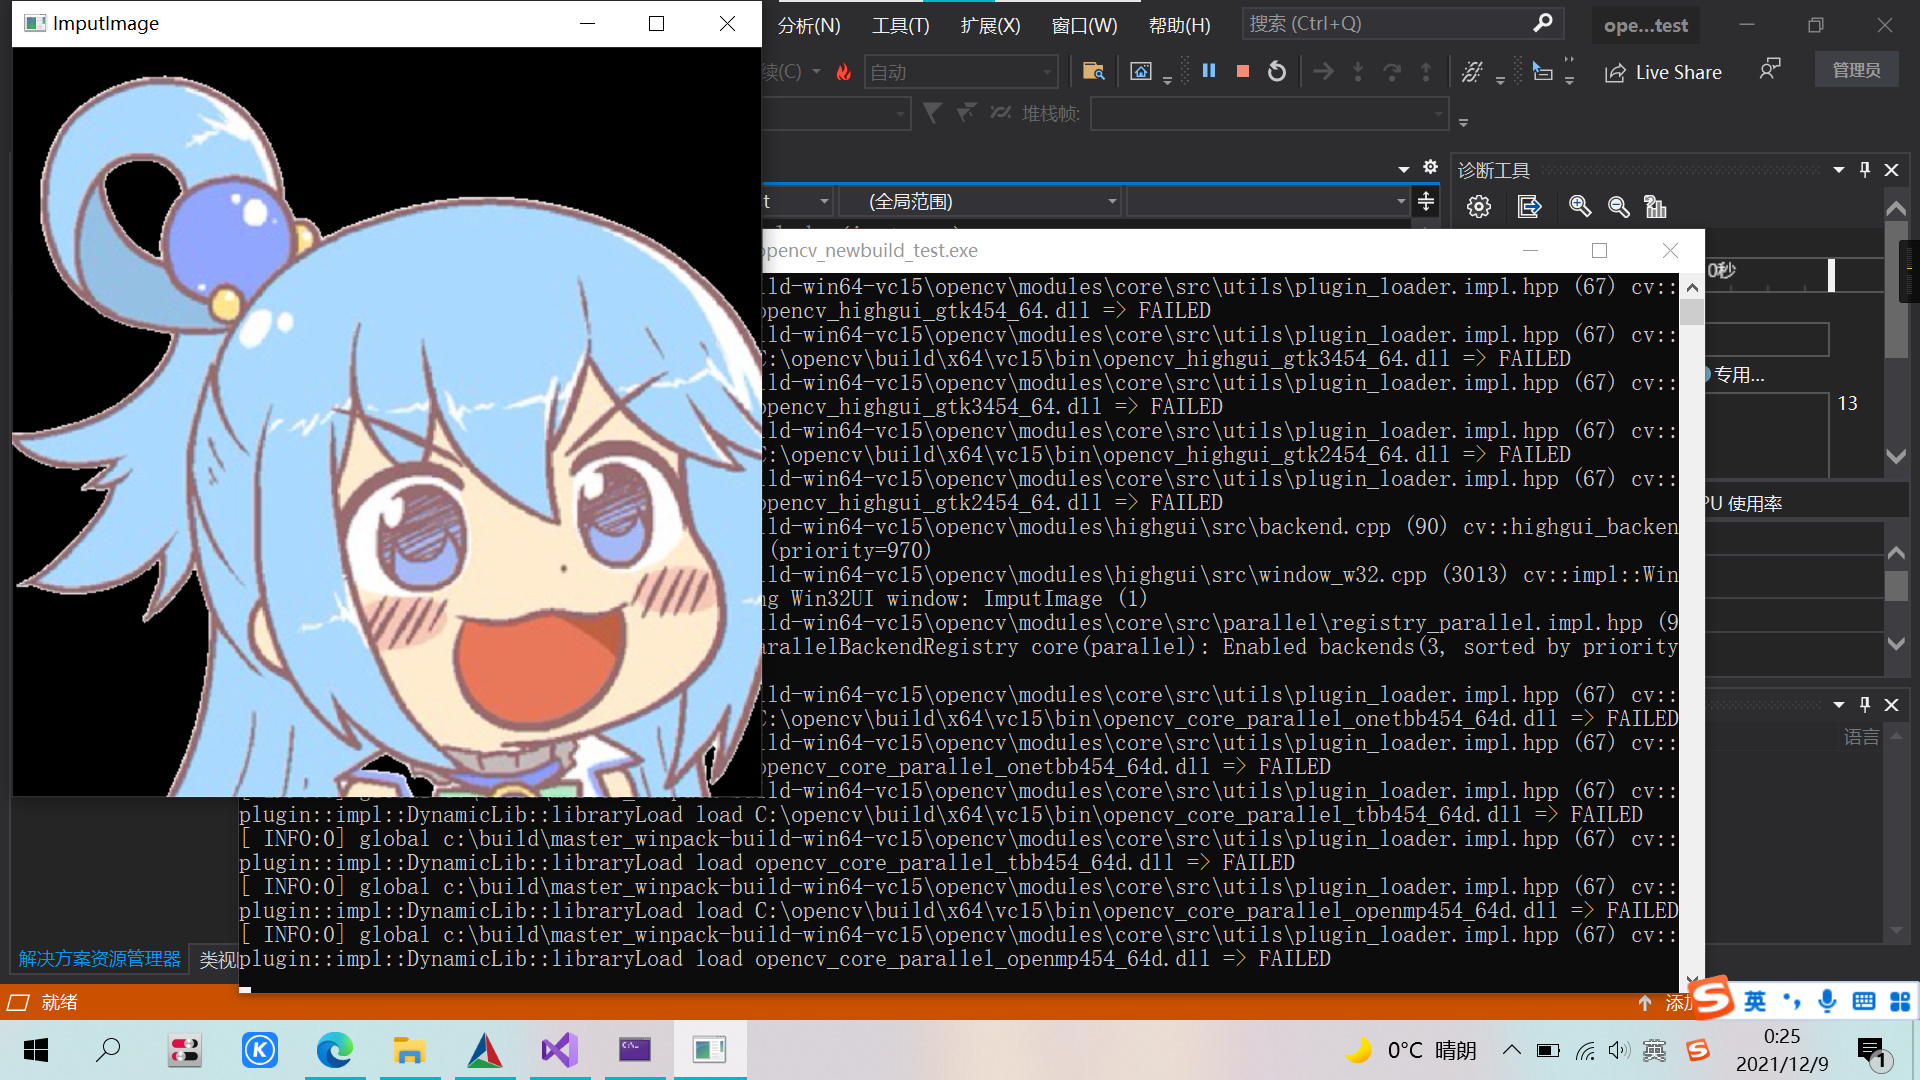The width and height of the screenshot is (1920, 1080).
Task: Show hidden system tray icons
Action: (1512, 1050)
